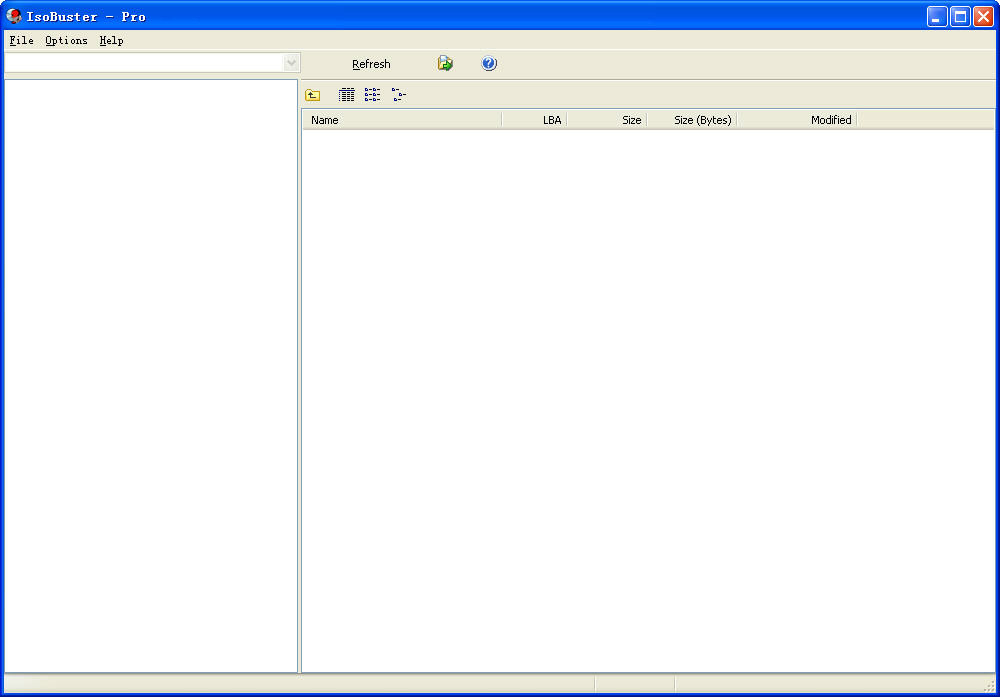The width and height of the screenshot is (1000, 697).
Task: Sort by the Size column header
Action: click(x=607, y=120)
